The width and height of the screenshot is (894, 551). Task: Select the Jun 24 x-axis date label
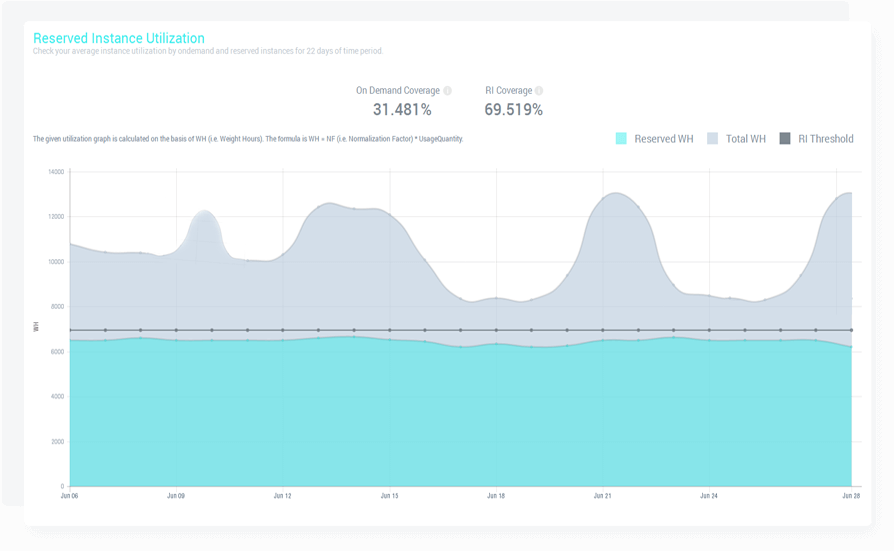coord(708,495)
